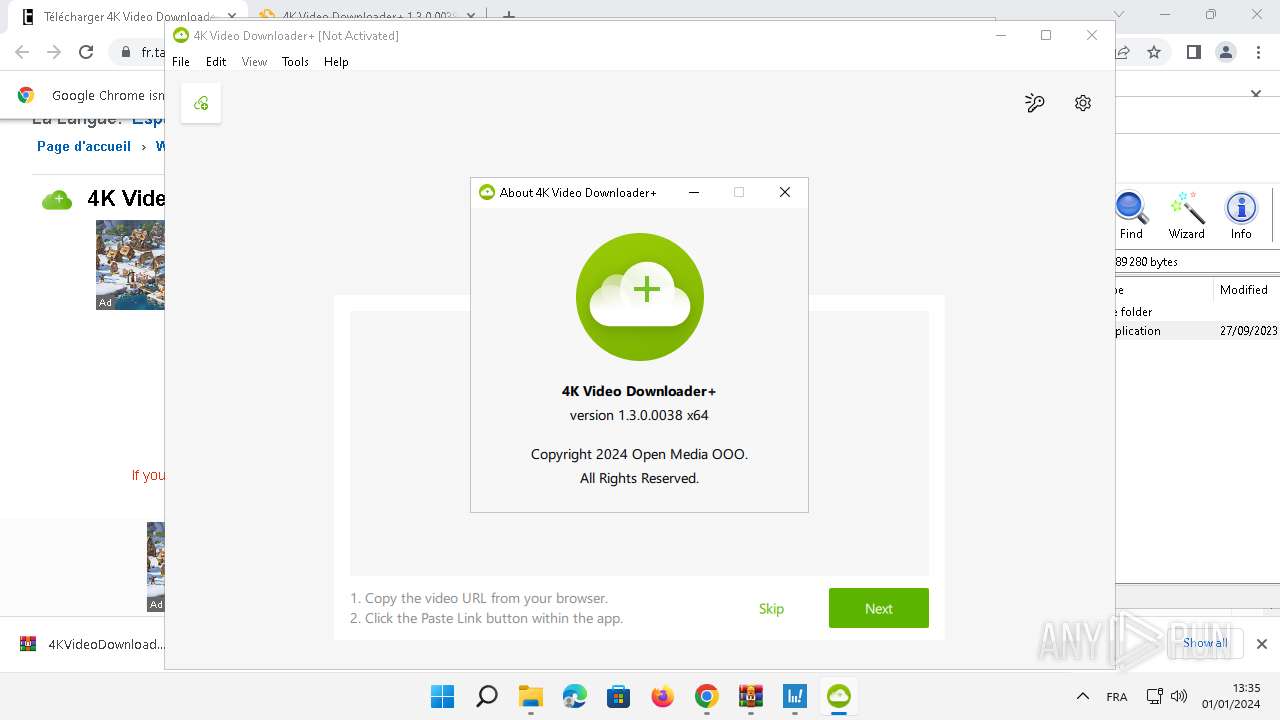This screenshot has width=1280, height=720.
Task: Click the Info icon in the archive window
Action: click(x=1241, y=216)
